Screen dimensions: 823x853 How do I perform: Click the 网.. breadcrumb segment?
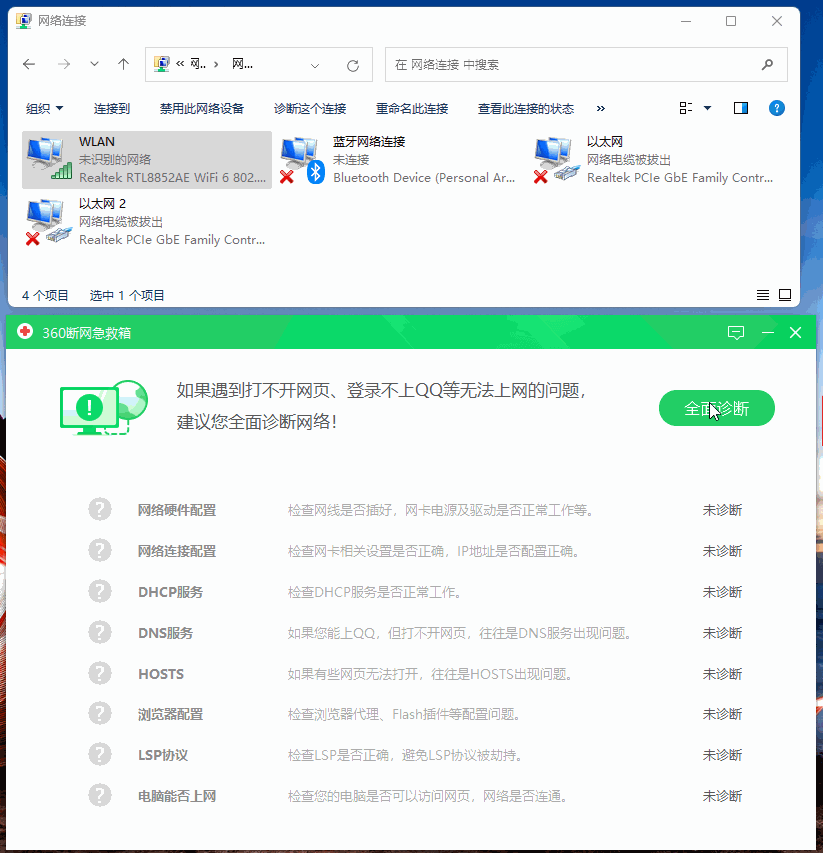(198, 64)
